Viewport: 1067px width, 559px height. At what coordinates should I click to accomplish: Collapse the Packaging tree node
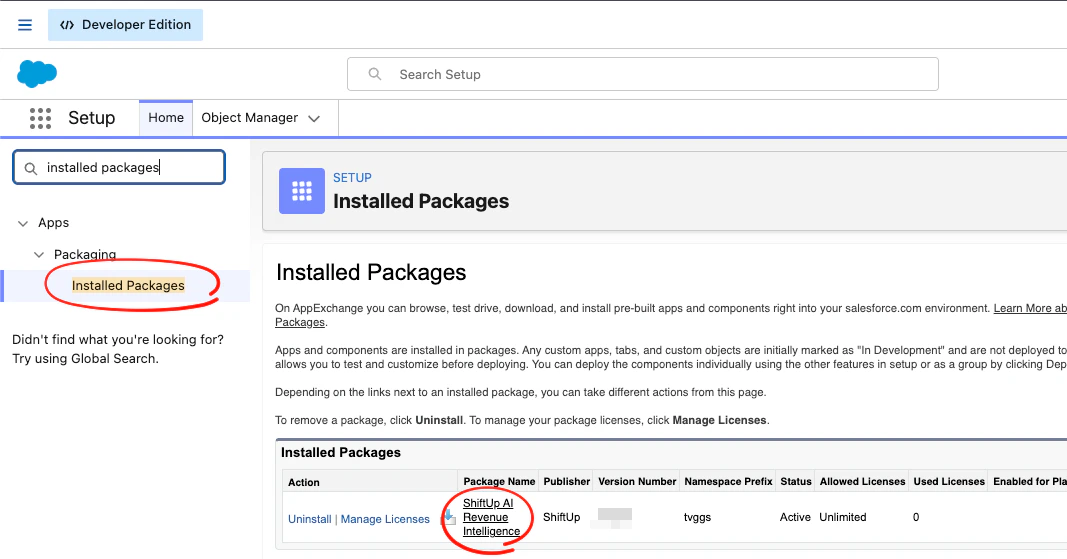39,255
